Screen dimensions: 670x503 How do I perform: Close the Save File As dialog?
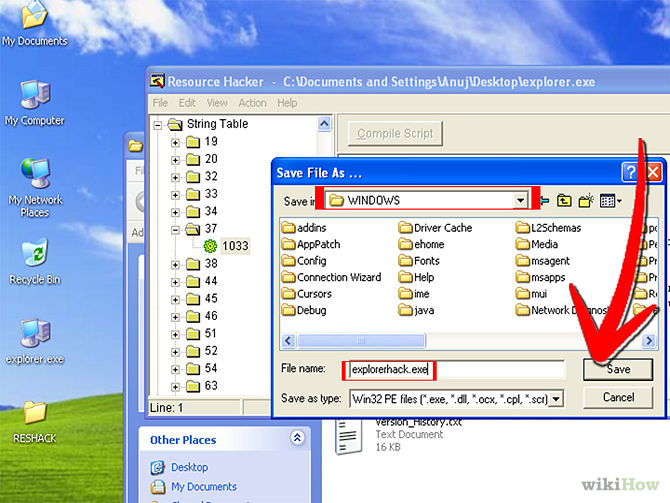(652, 173)
